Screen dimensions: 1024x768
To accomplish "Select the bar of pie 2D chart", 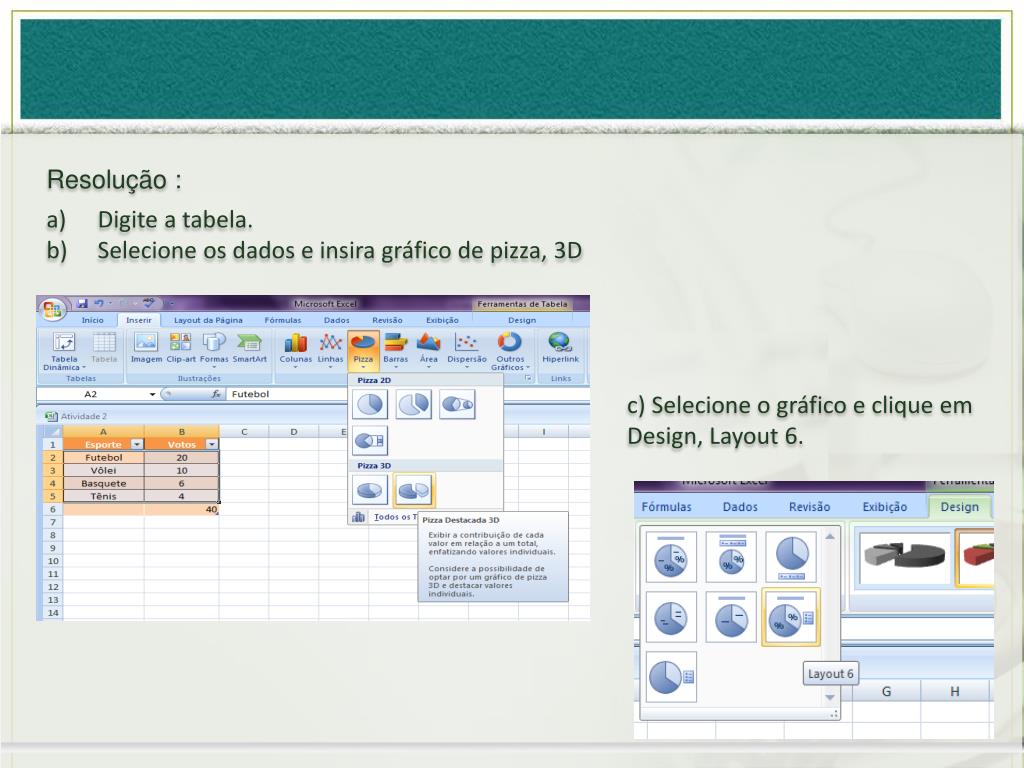I will (x=370, y=441).
